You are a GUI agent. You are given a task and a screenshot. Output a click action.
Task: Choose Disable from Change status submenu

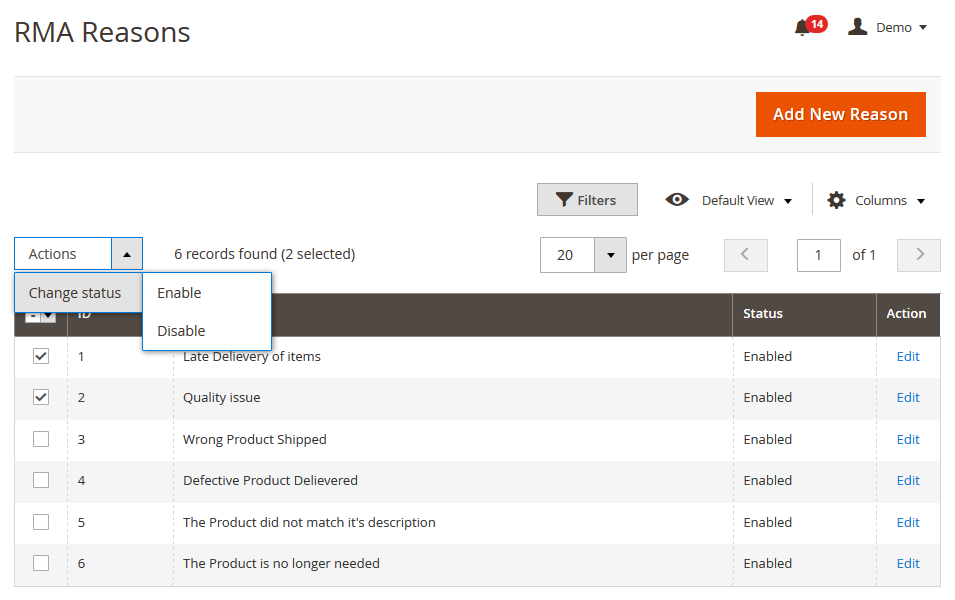(x=181, y=331)
